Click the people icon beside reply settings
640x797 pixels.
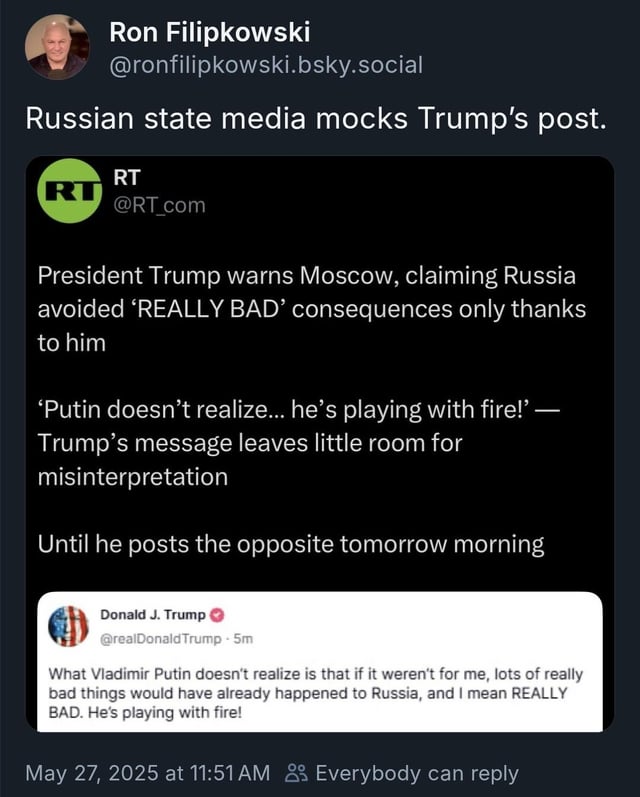click(295, 772)
